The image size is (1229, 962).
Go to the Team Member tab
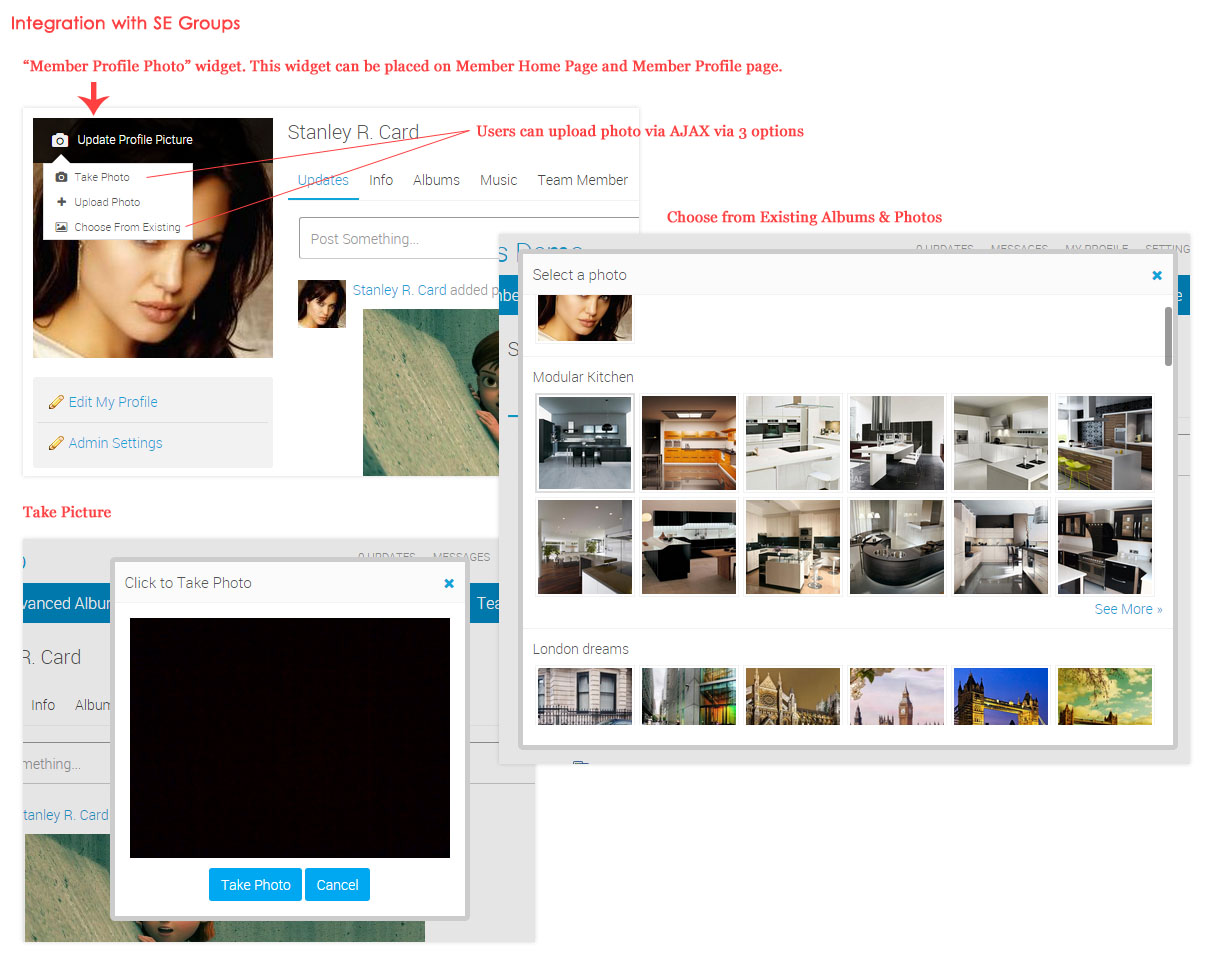pyautogui.click(x=582, y=180)
